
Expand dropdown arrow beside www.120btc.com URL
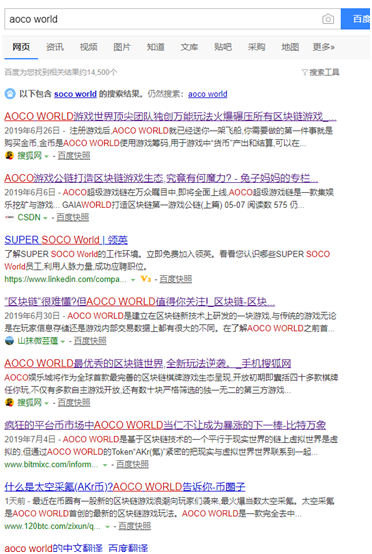[107, 527]
